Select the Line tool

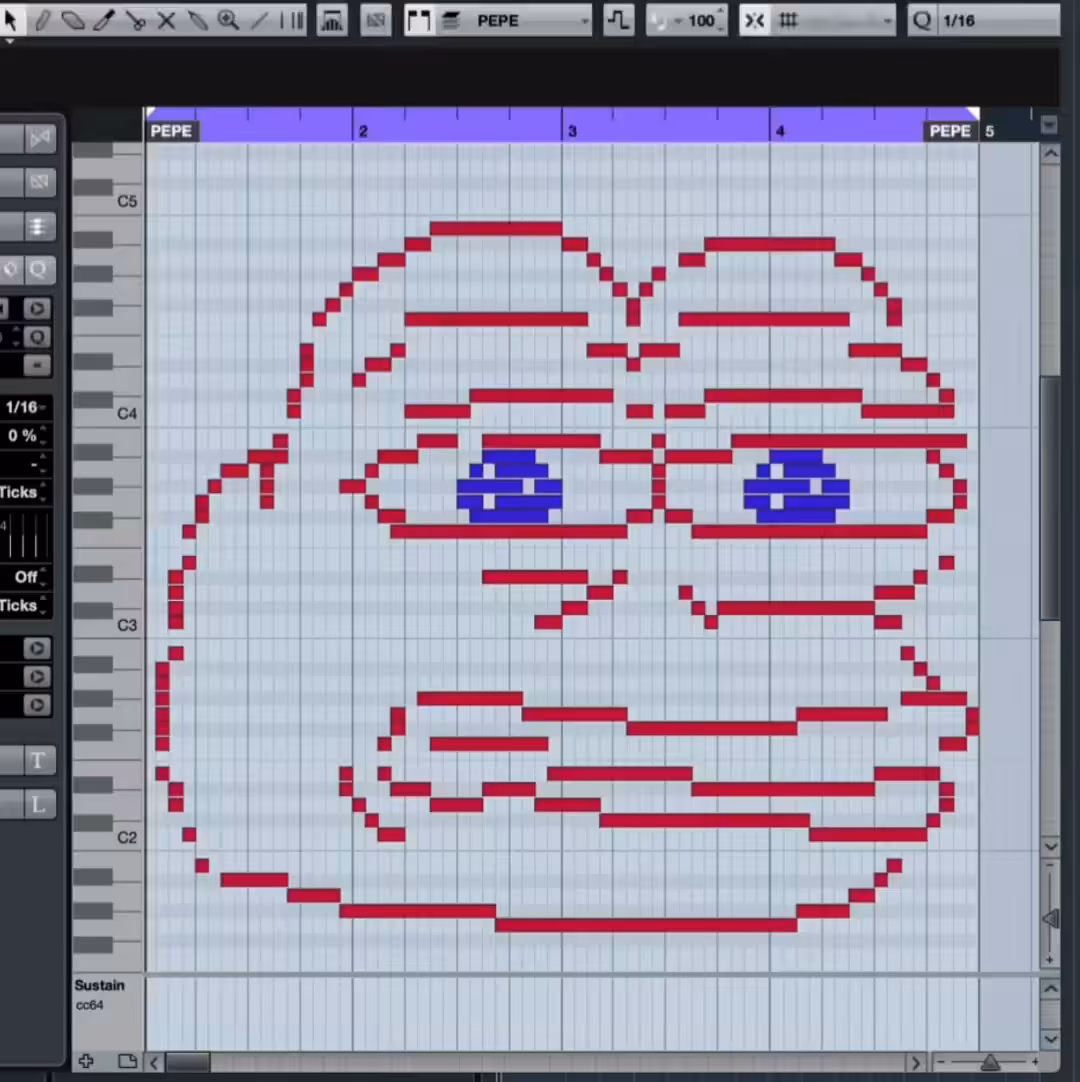[x=259, y=20]
